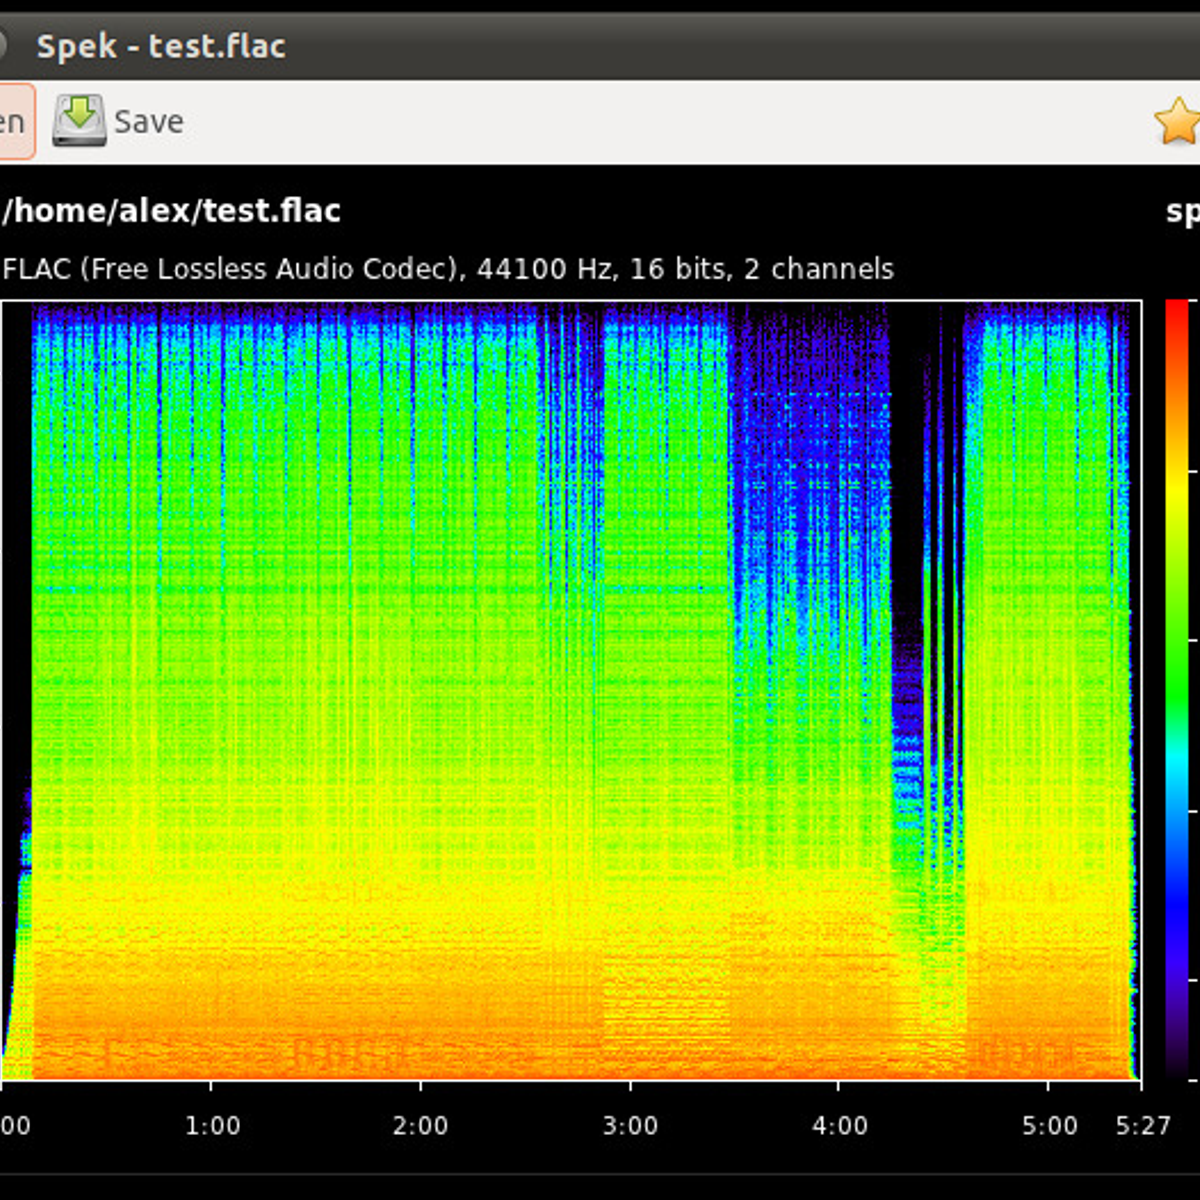The image size is (1200, 1200).
Task: Click the FLAC codec information line
Action: tap(448, 269)
